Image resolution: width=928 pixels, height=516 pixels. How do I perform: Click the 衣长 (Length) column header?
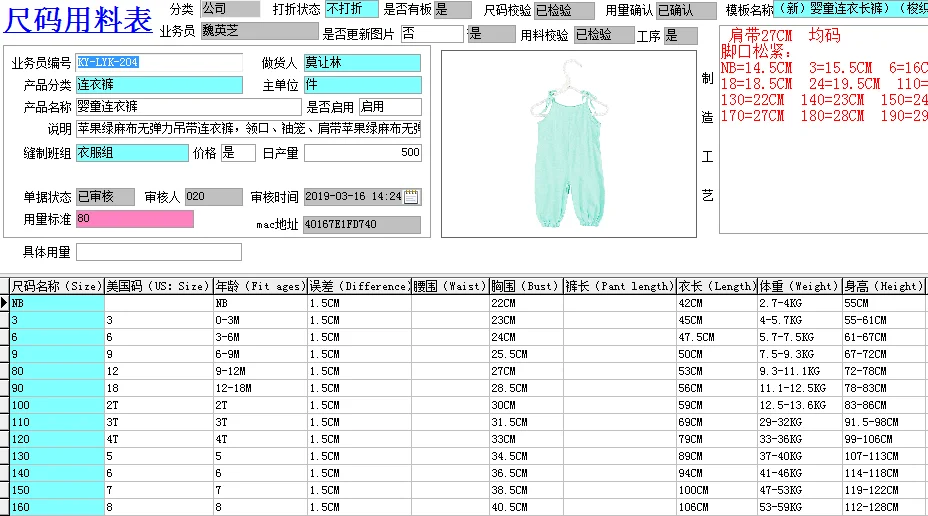click(717, 286)
